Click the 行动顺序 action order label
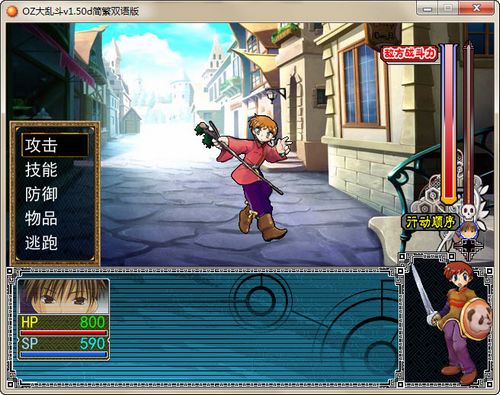This screenshot has width=500, height=395. coord(430,222)
